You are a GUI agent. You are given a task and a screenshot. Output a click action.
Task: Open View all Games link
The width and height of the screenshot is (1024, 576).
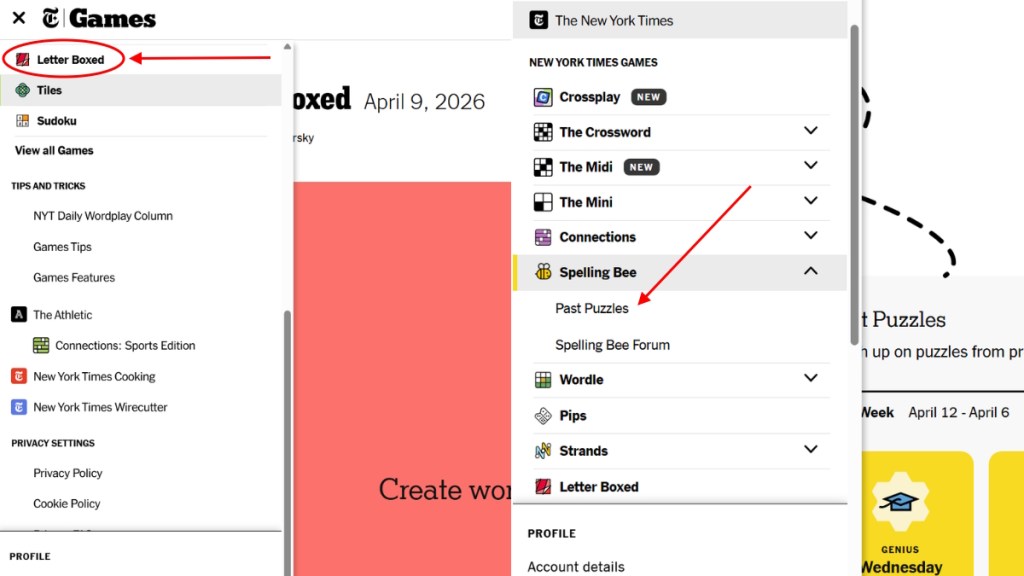coord(54,150)
